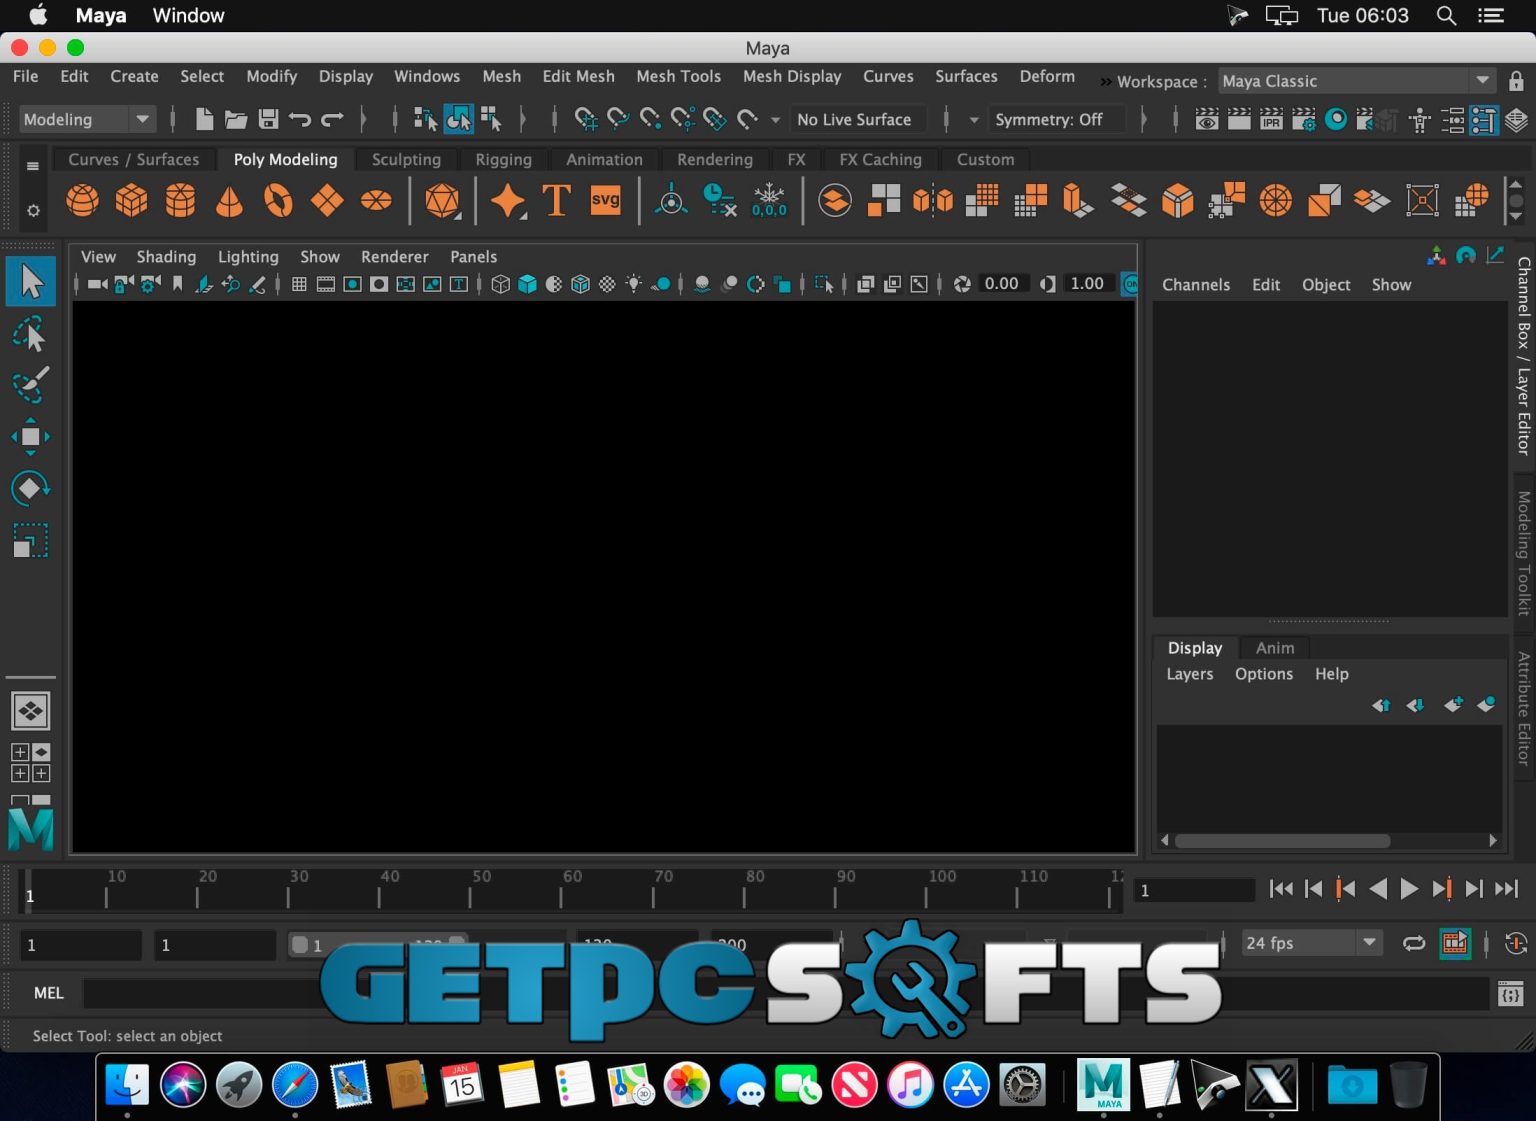Open shelf settings gear menu

33,210
